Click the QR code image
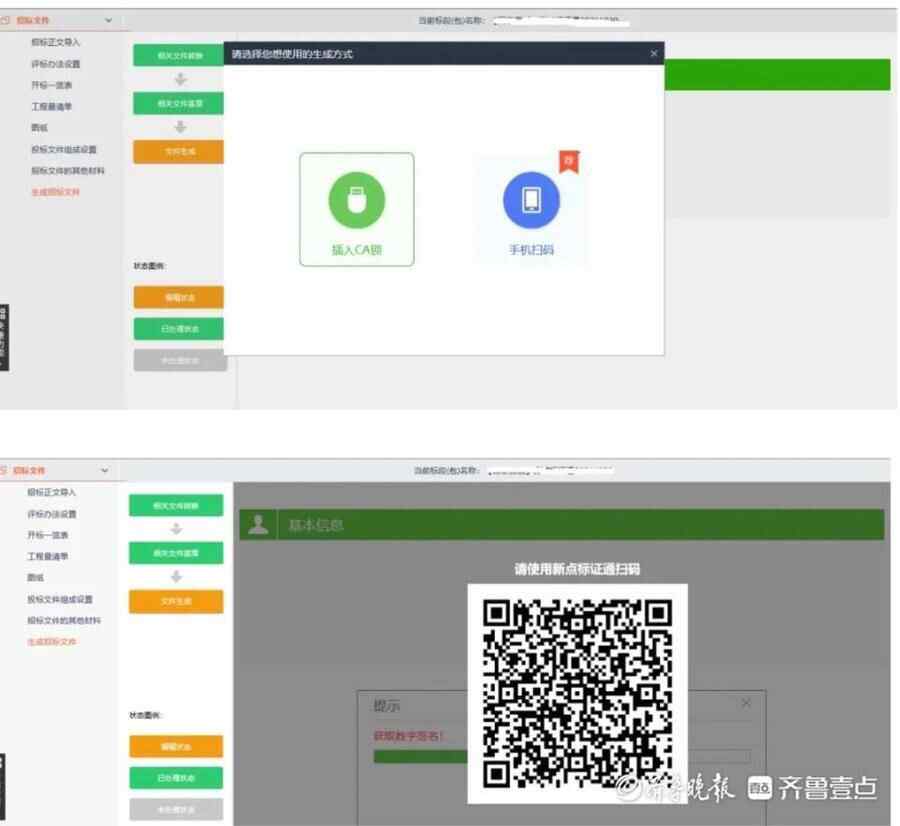Viewport: 900px width, 826px height. point(577,693)
